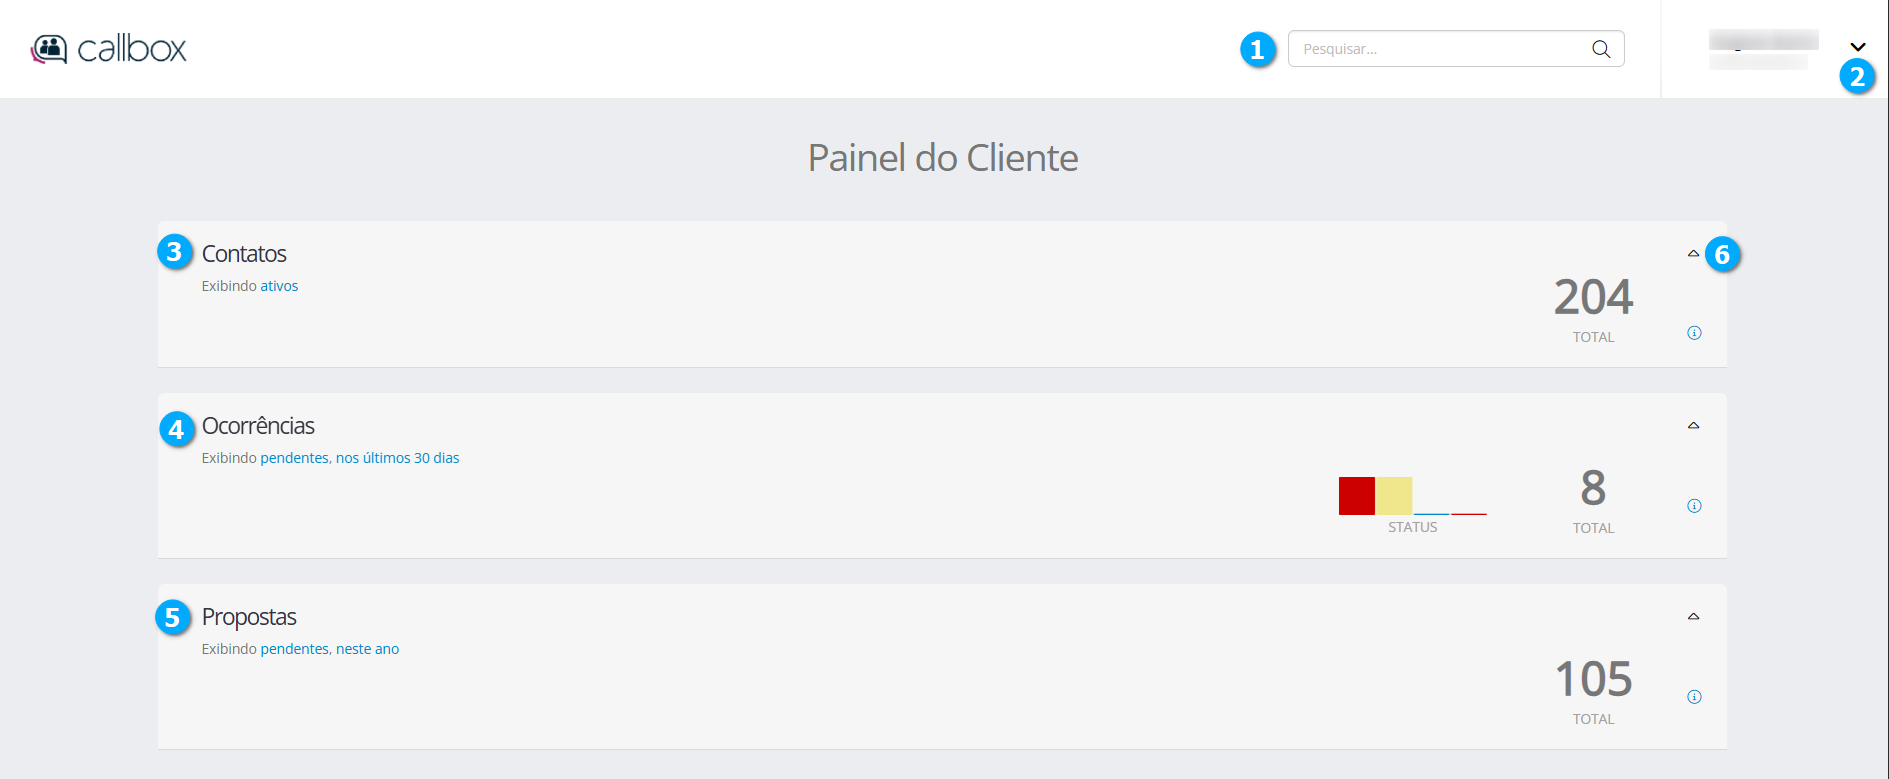The width and height of the screenshot is (1889, 779).
Task: Open the user account dropdown arrow
Action: coord(1858,47)
